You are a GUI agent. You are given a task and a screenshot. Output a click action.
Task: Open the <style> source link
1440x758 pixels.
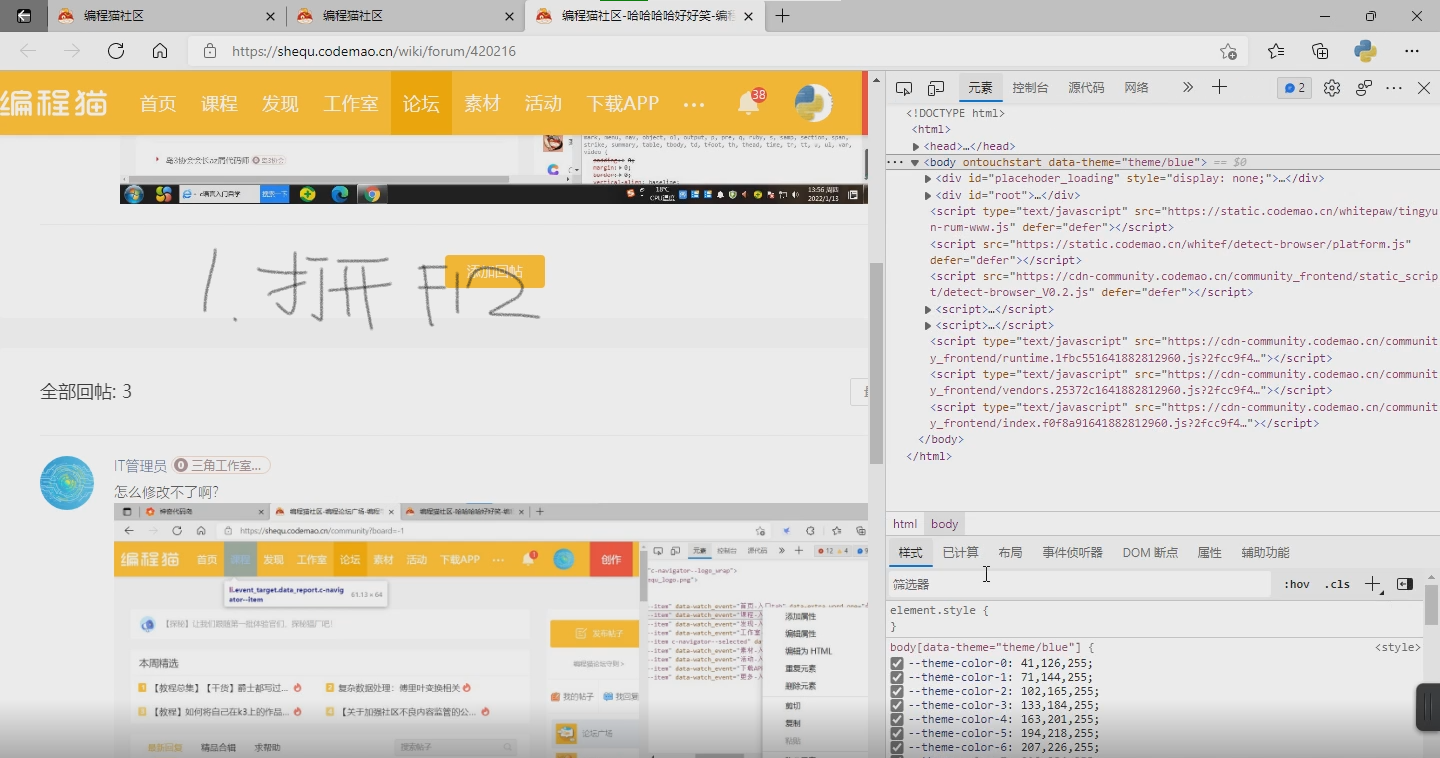1398,648
